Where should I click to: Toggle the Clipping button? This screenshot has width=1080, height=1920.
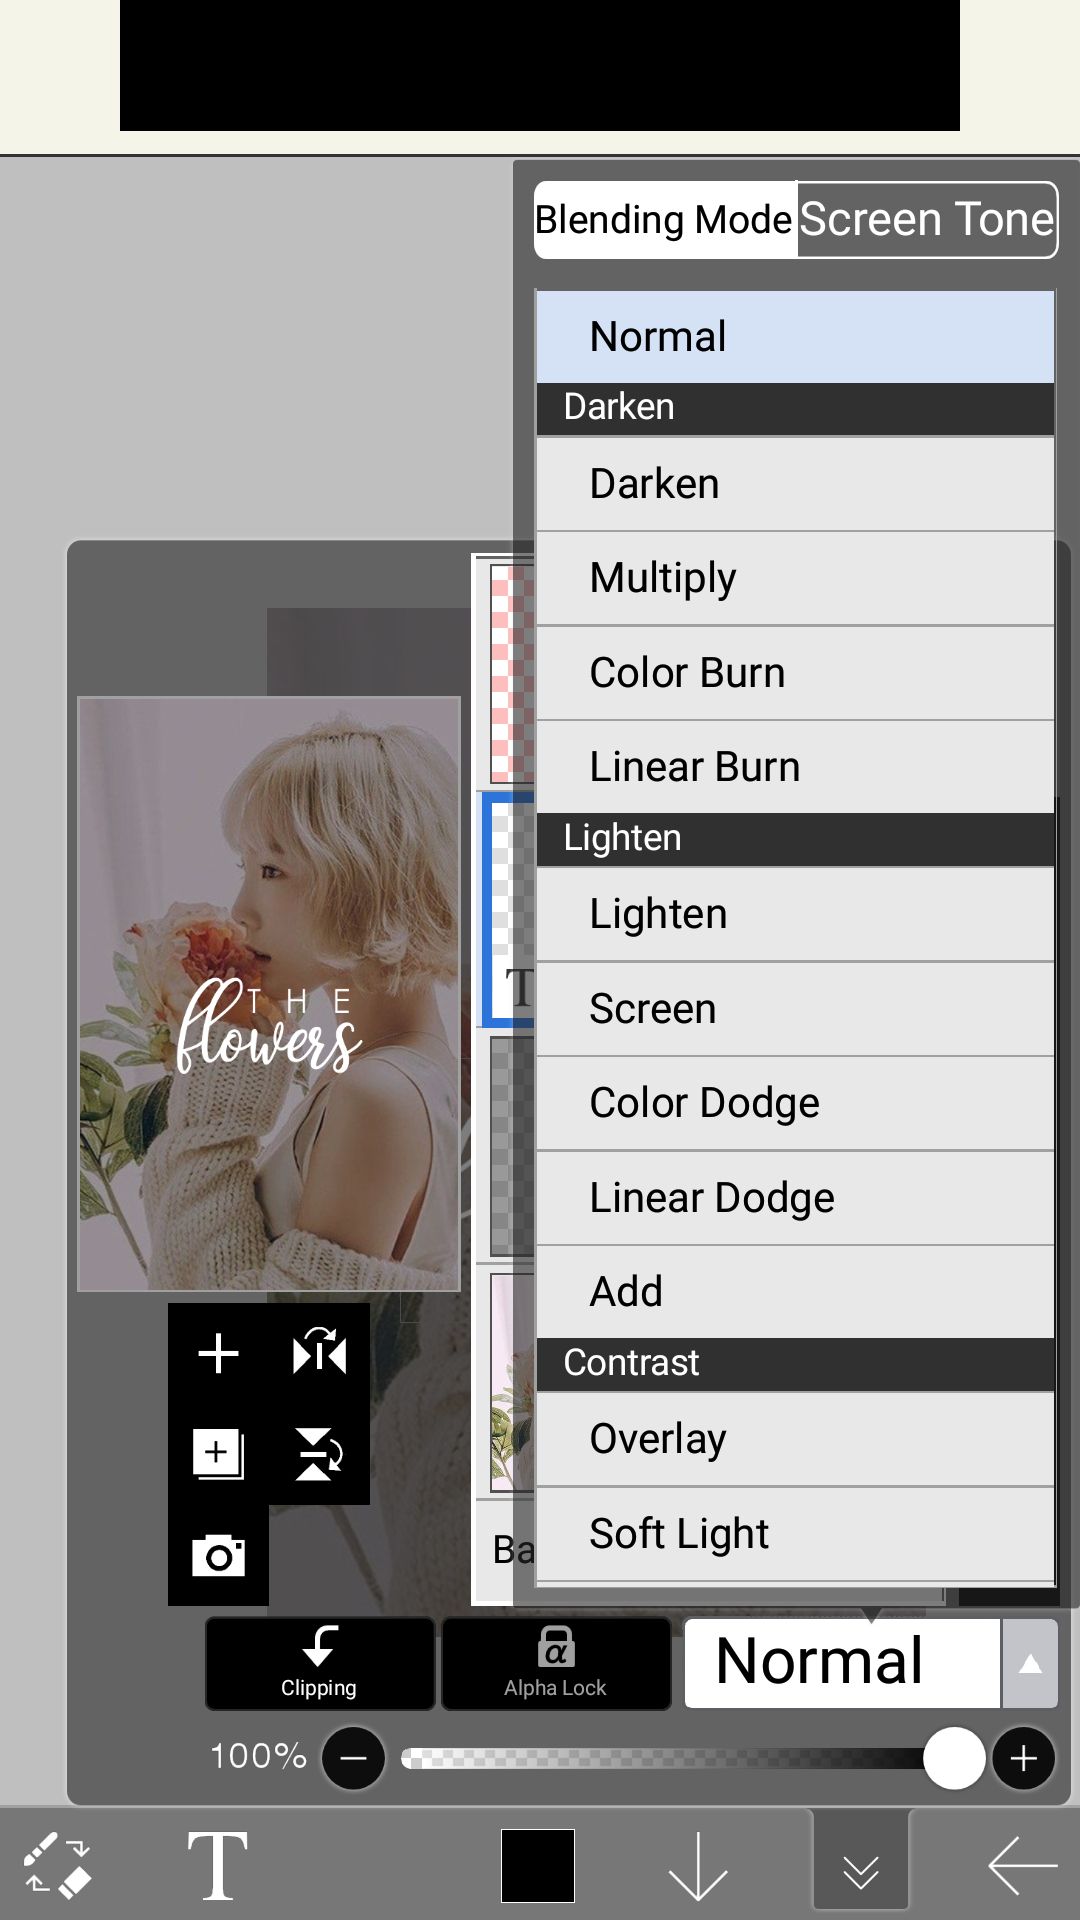click(x=319, y=1663)
